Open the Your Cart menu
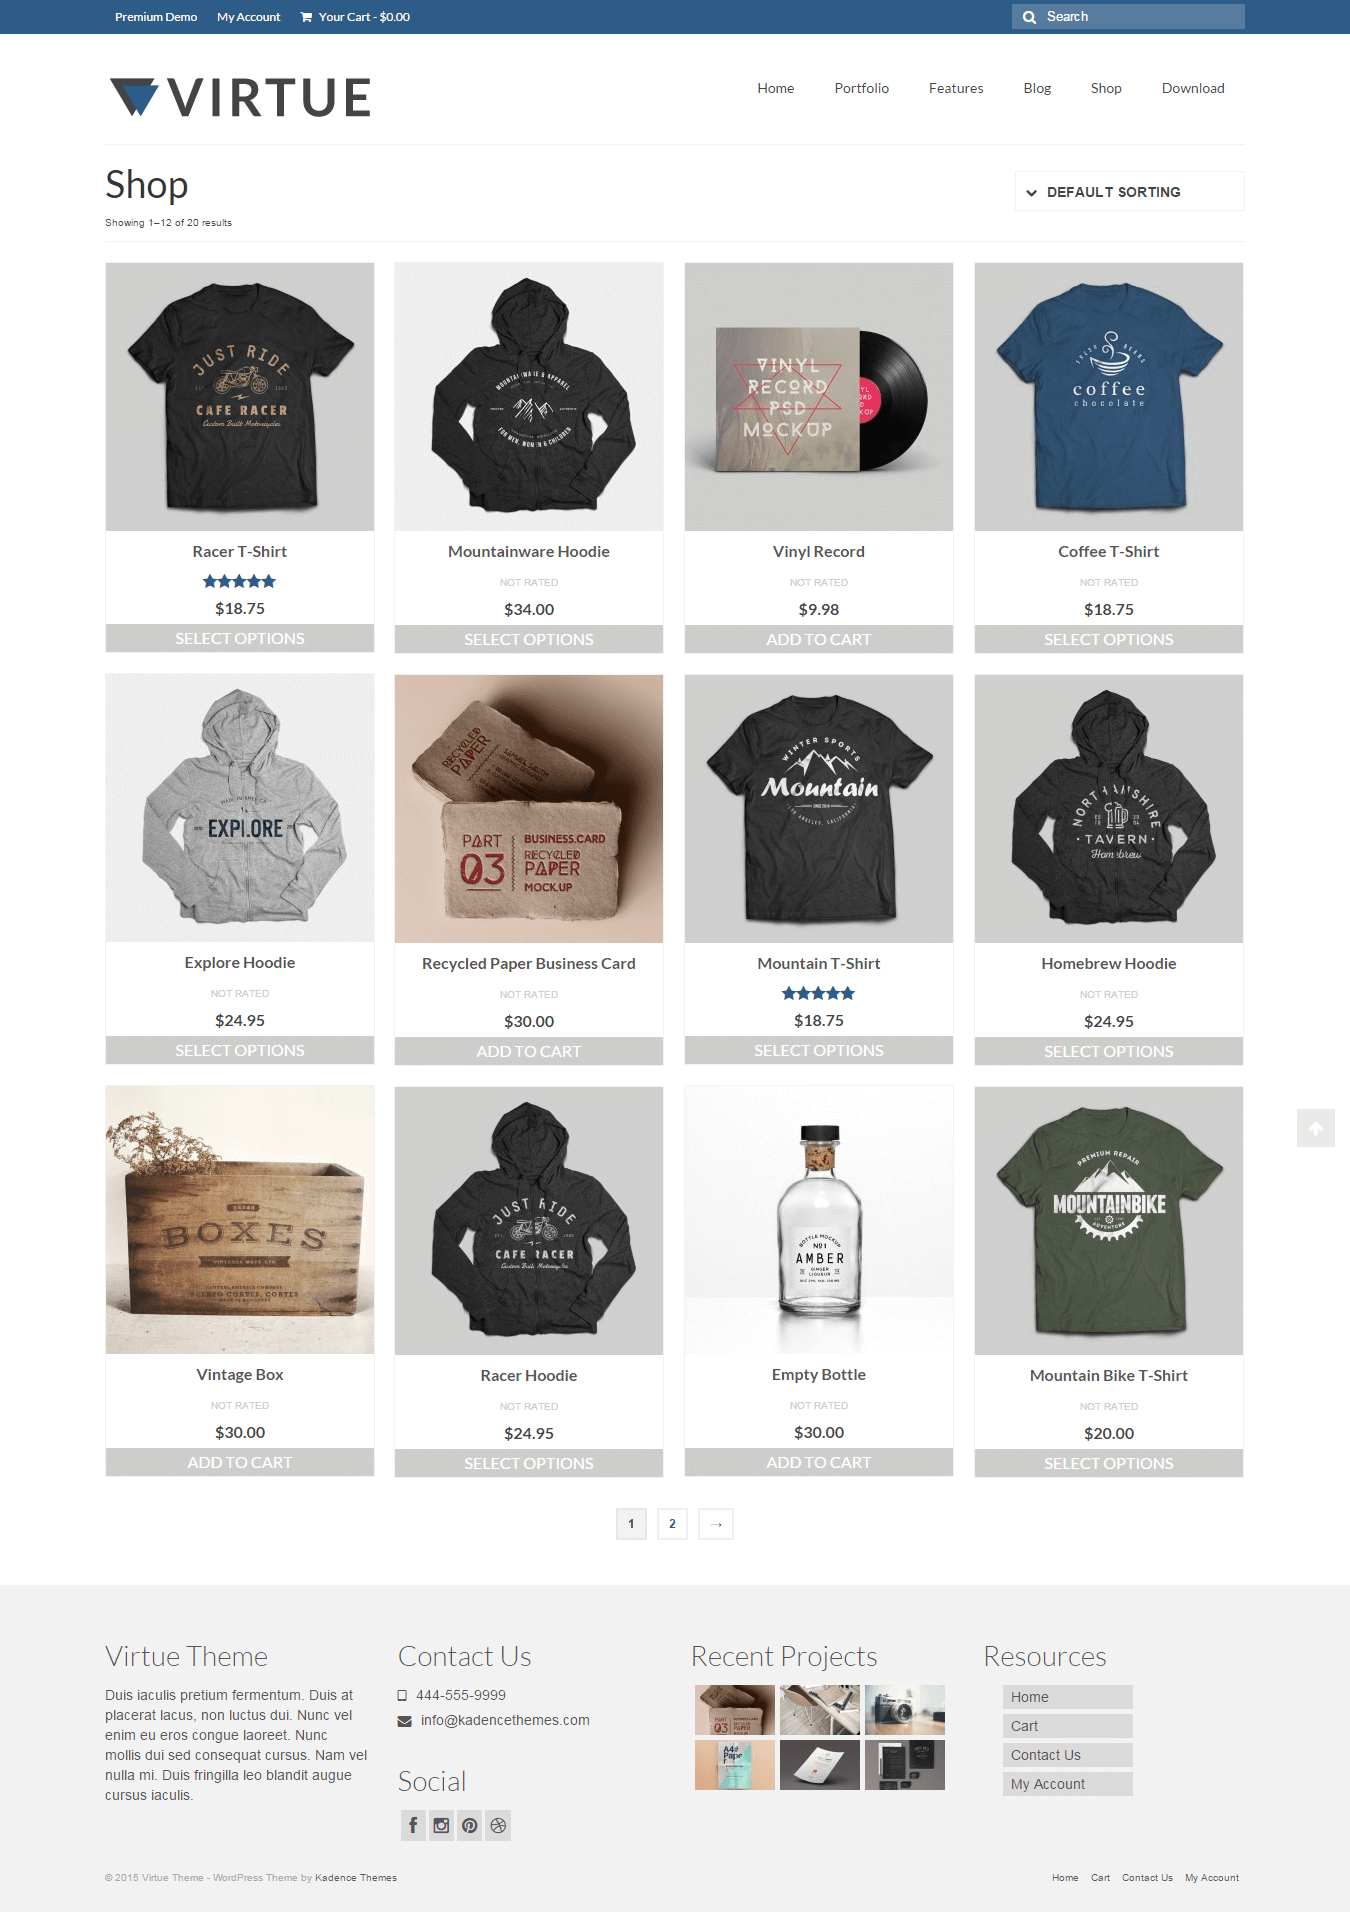The width and height of the screenshot is (1350, 1912). (355, 17)
